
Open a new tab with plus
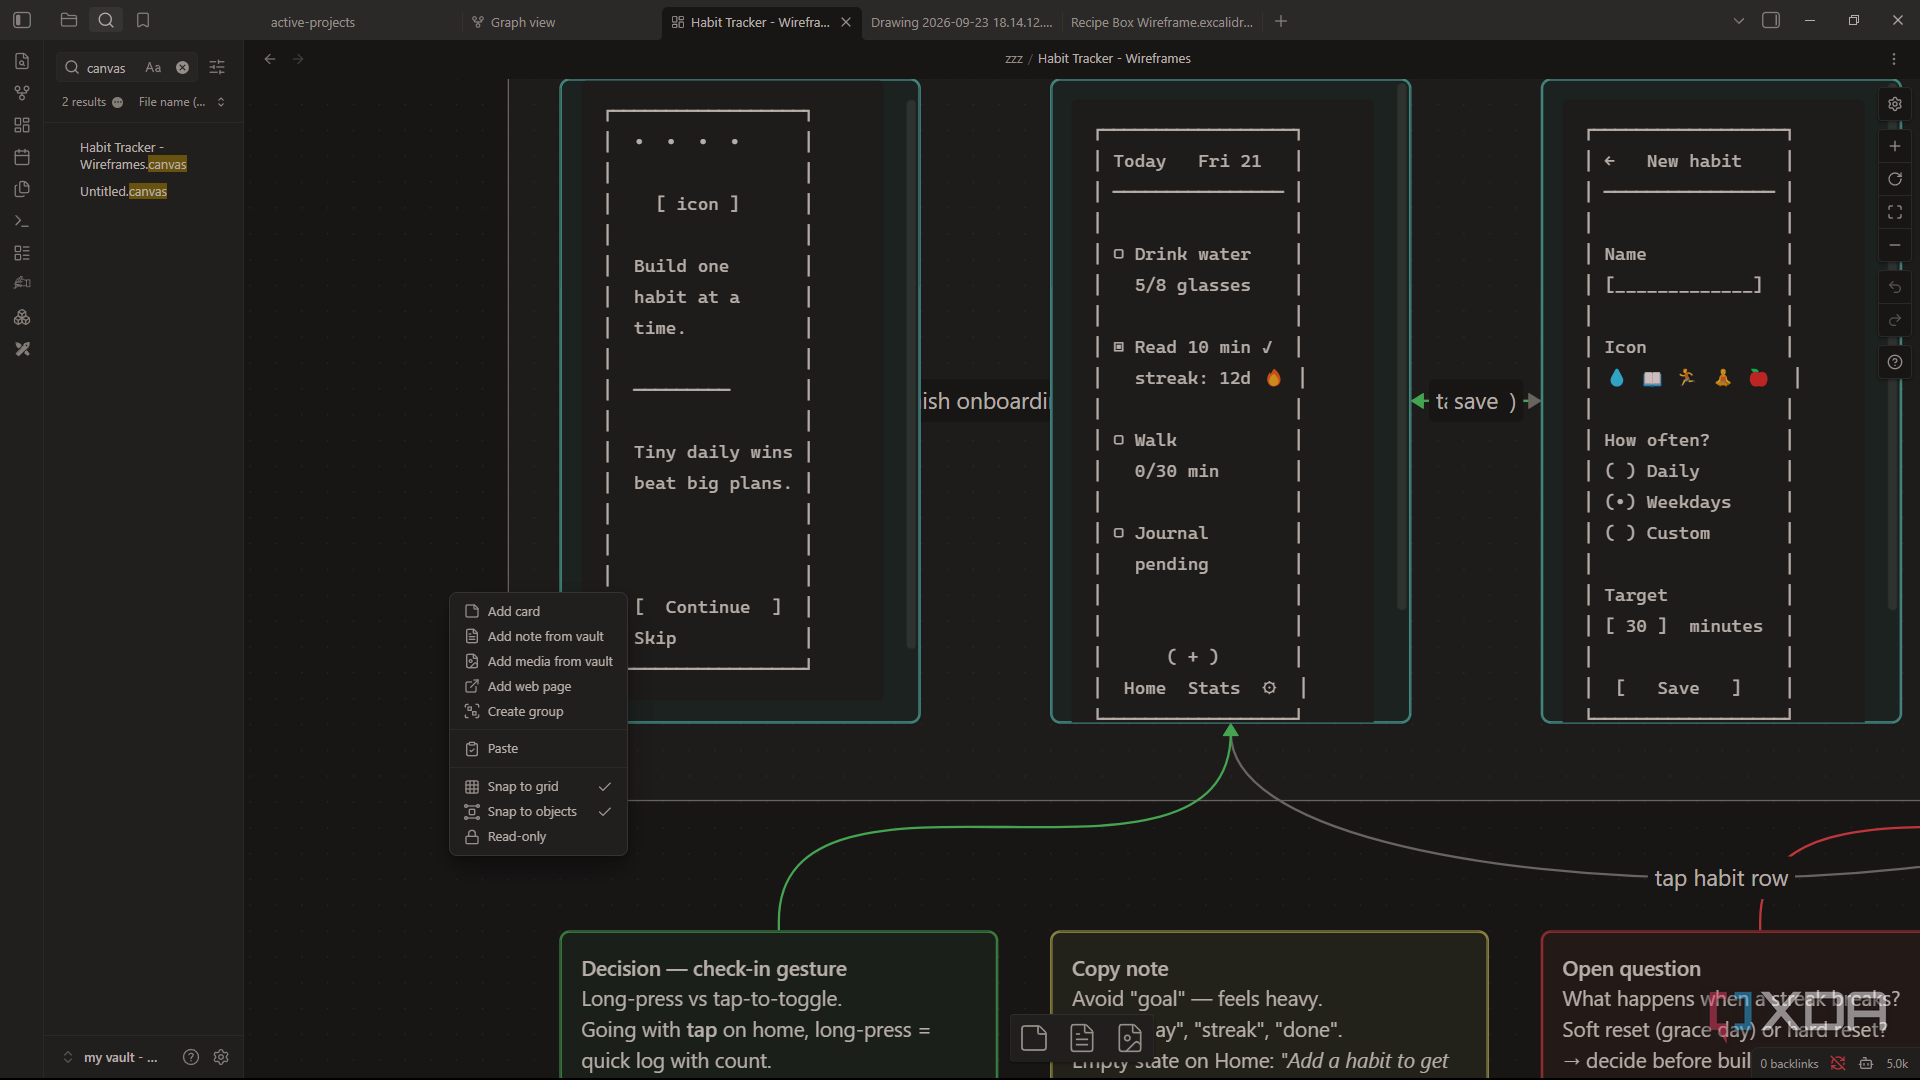coord(1281,21)
